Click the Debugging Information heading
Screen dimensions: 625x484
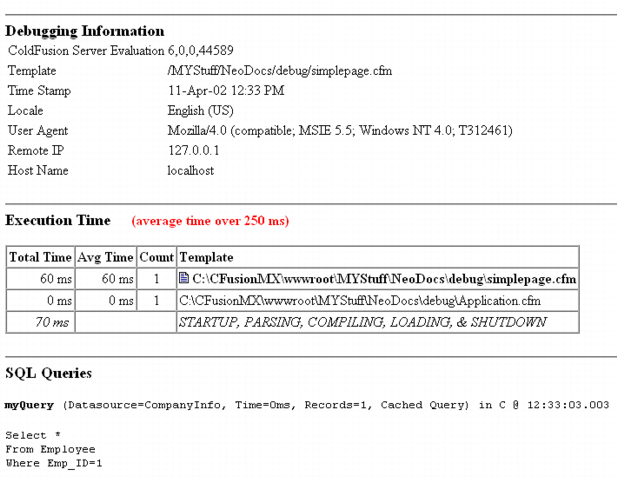pyautogui.click(x=85, y=31)
